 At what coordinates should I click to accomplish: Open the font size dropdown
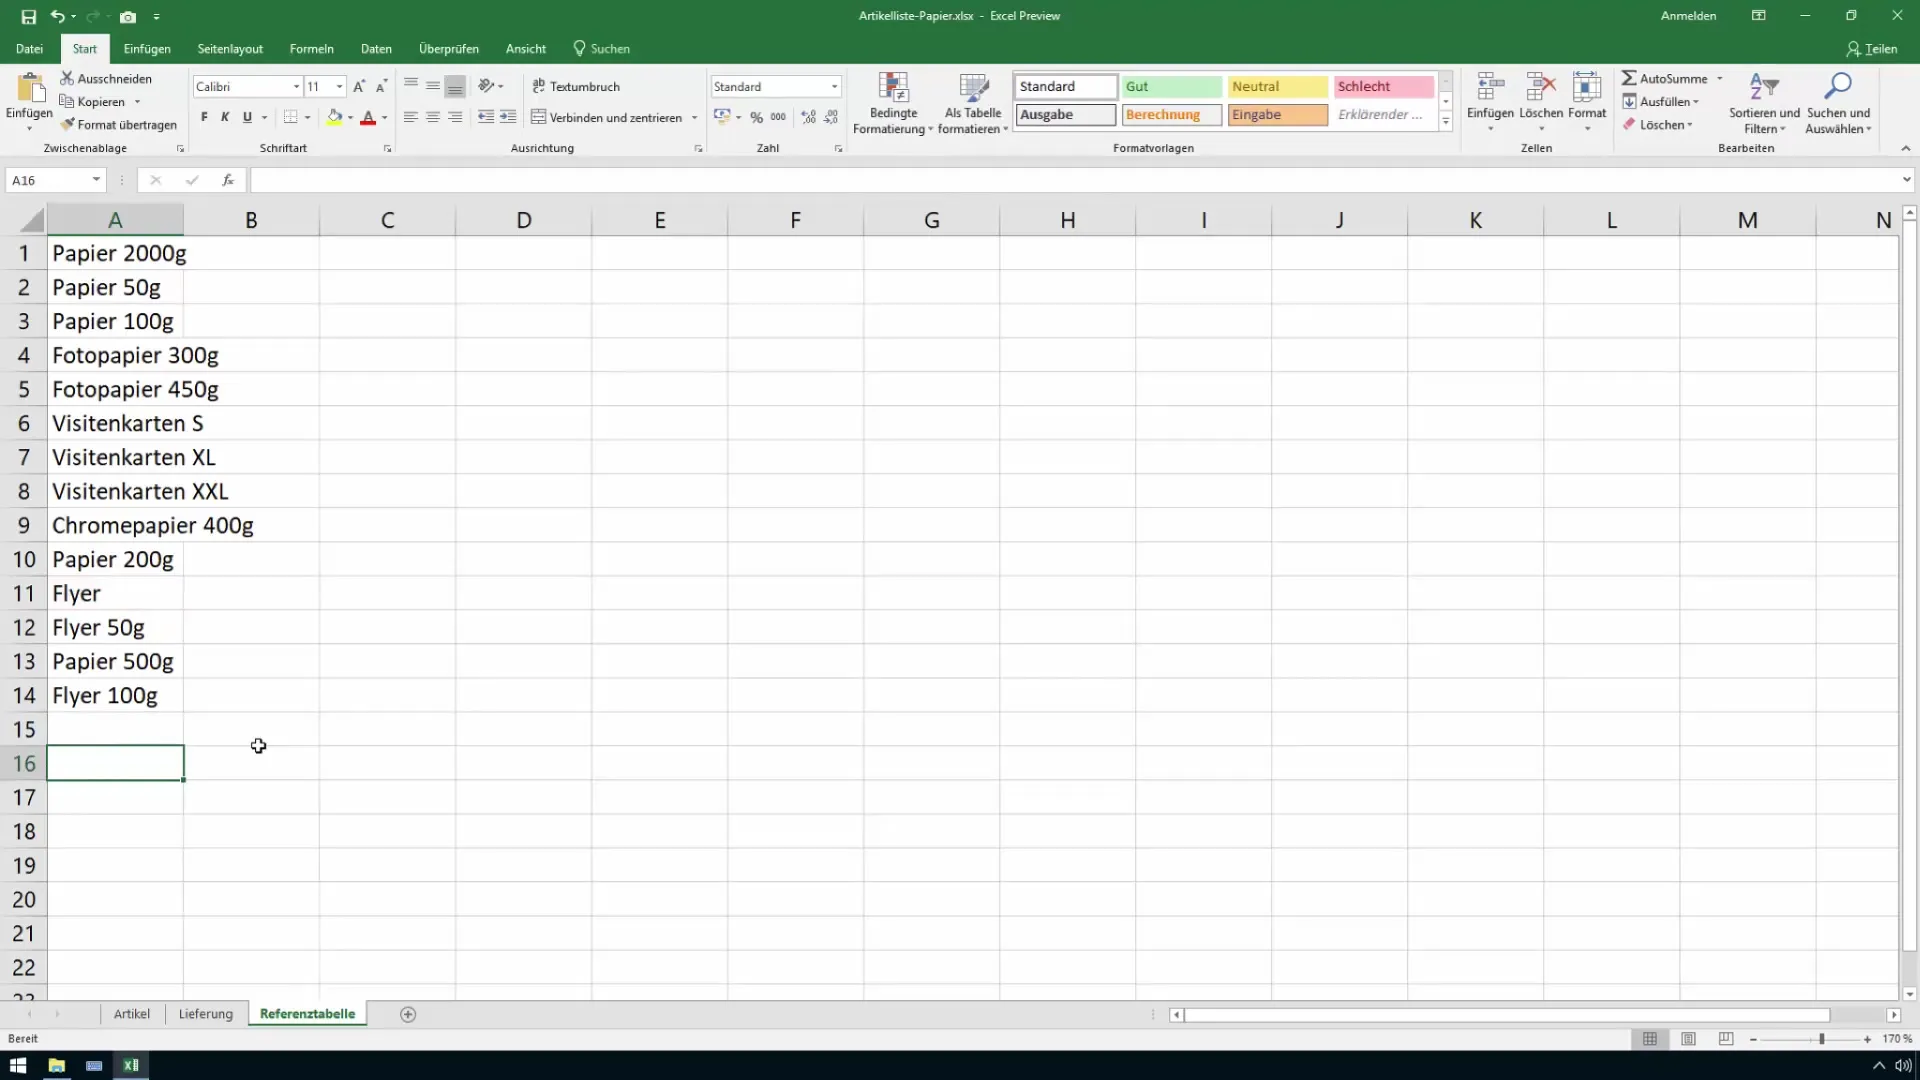tap(340, 87)
